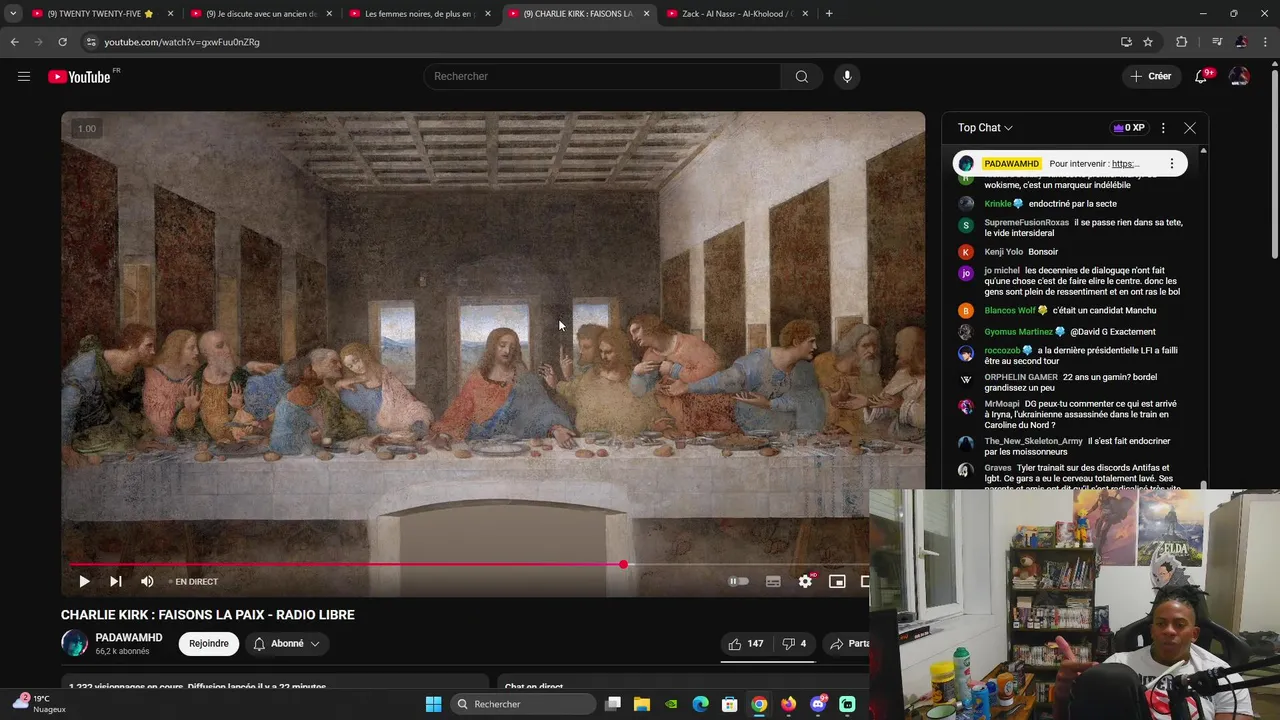Open Microsoft Edge from taskbar
Image resolution: width=1280 pixels, height=720 pixels.
[701, 704]
